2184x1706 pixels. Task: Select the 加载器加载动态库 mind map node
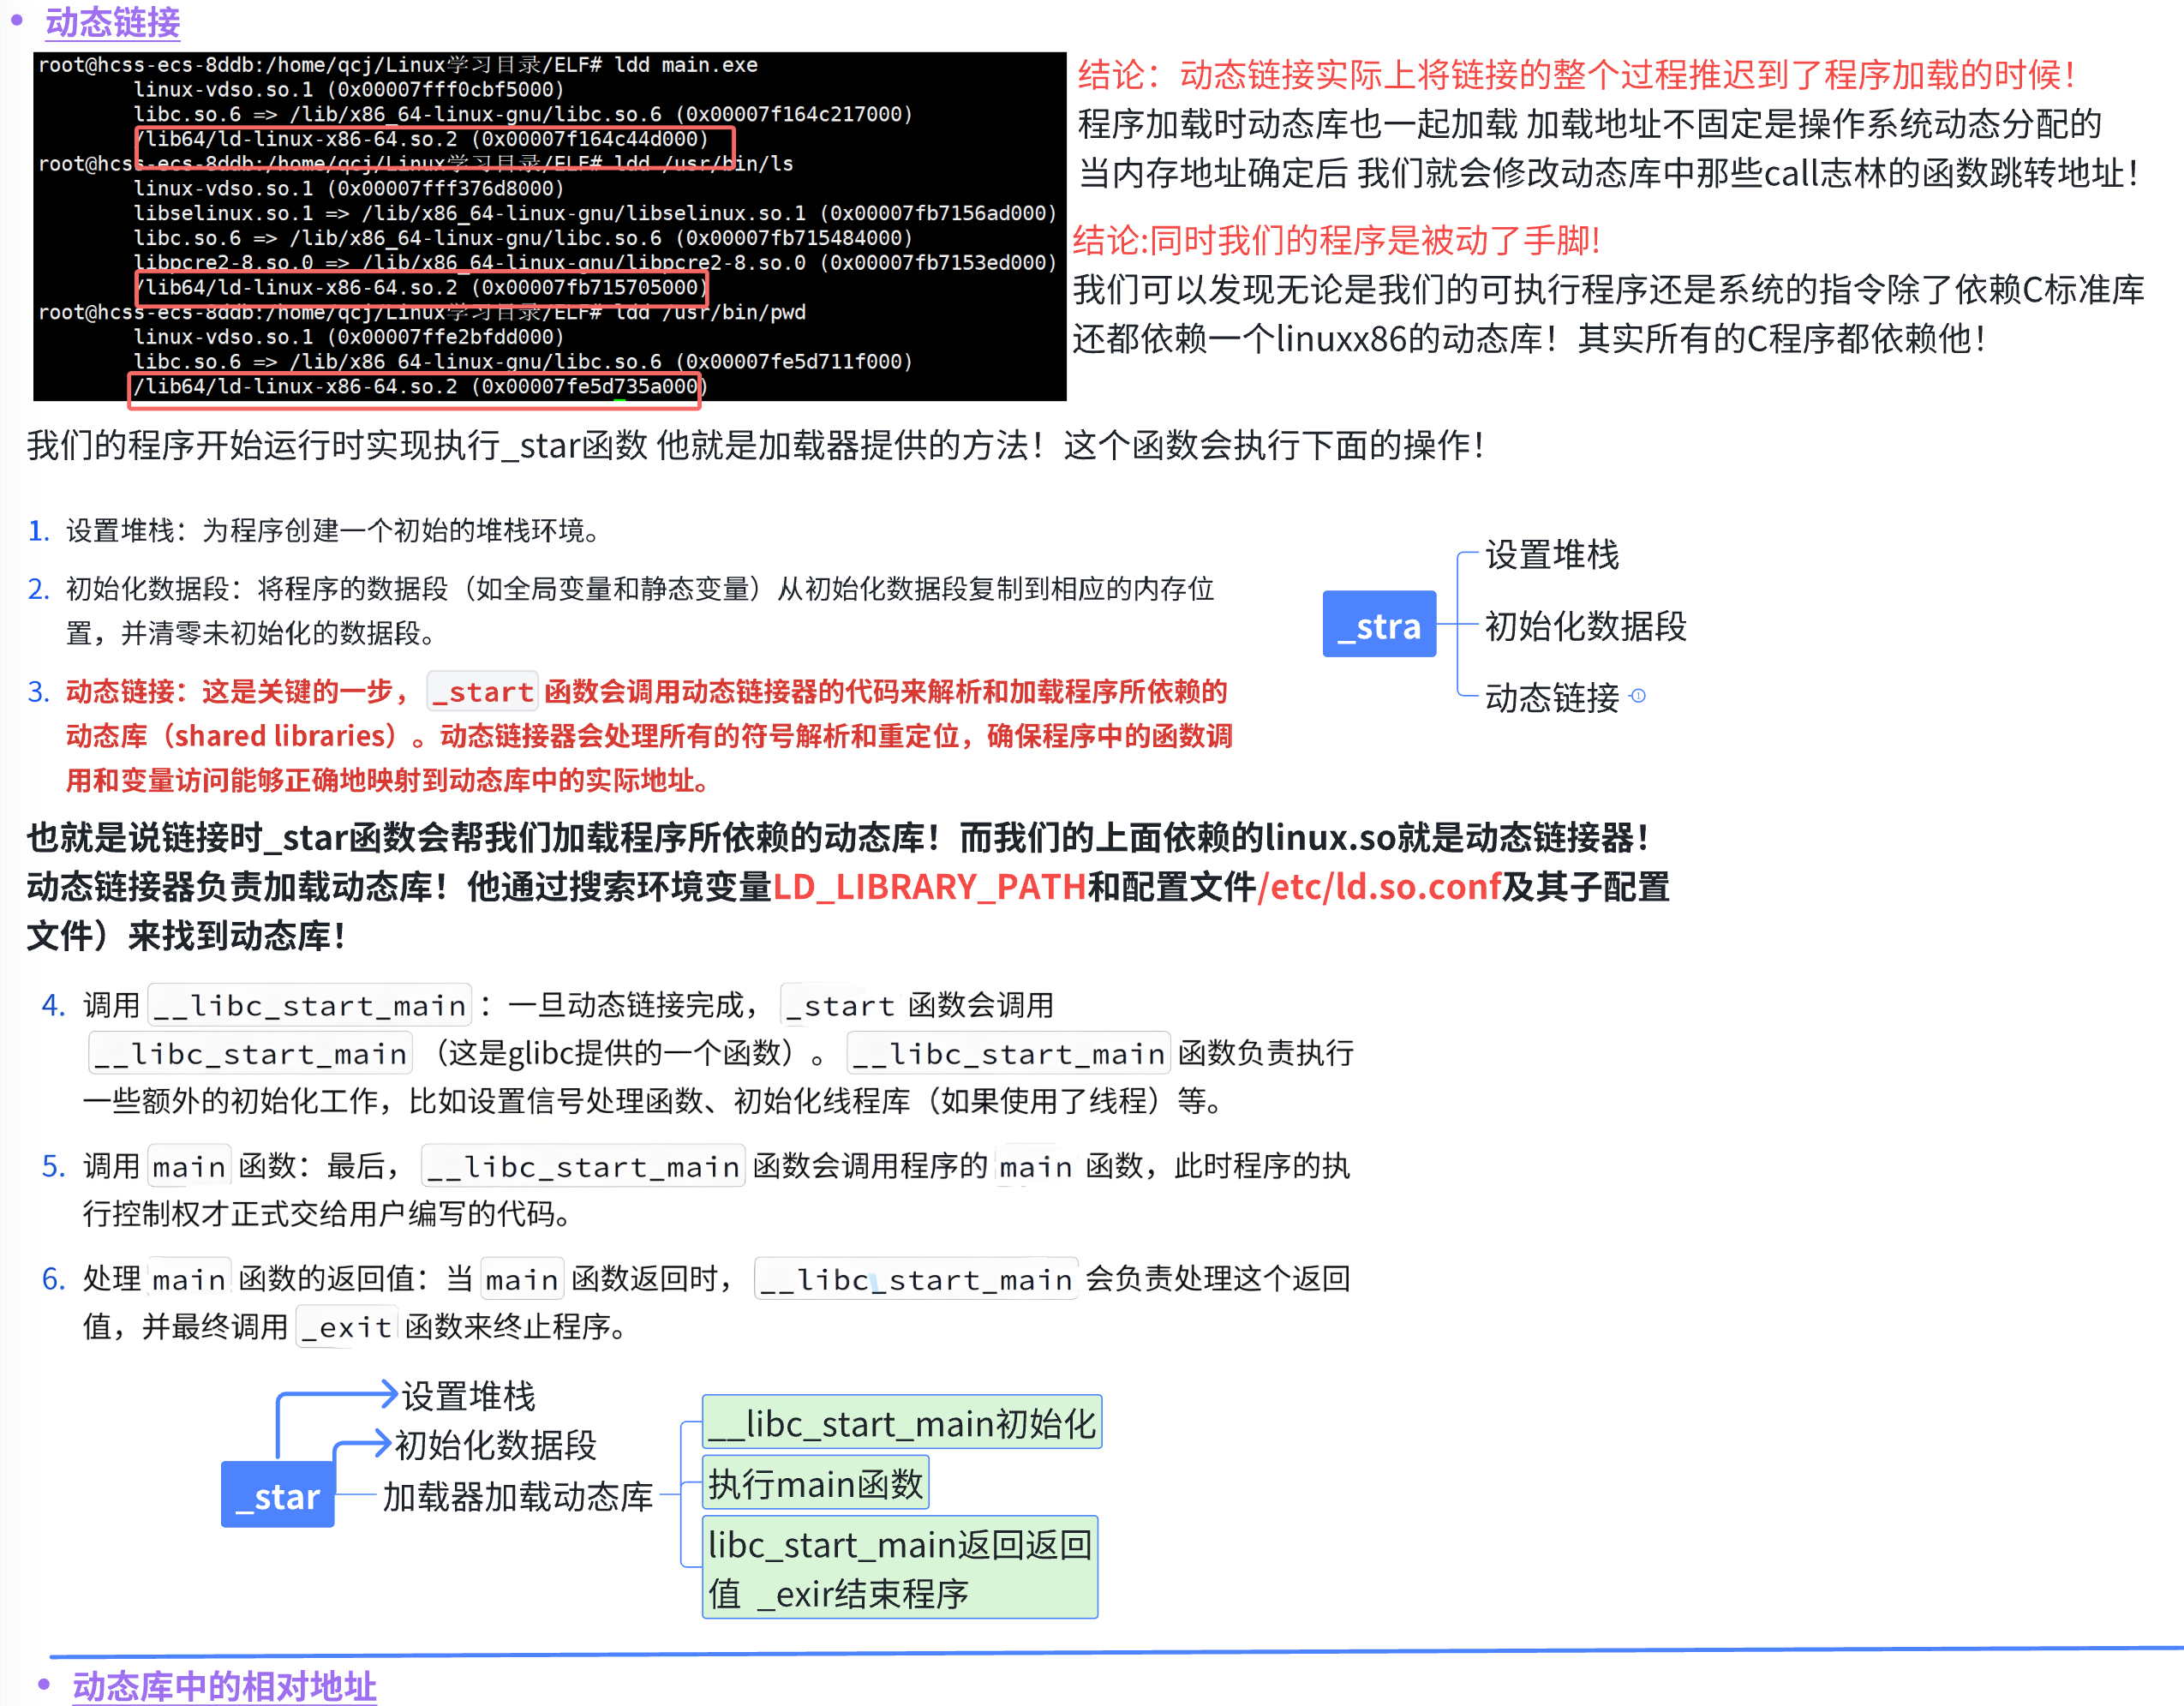(x=517, y=1496)
